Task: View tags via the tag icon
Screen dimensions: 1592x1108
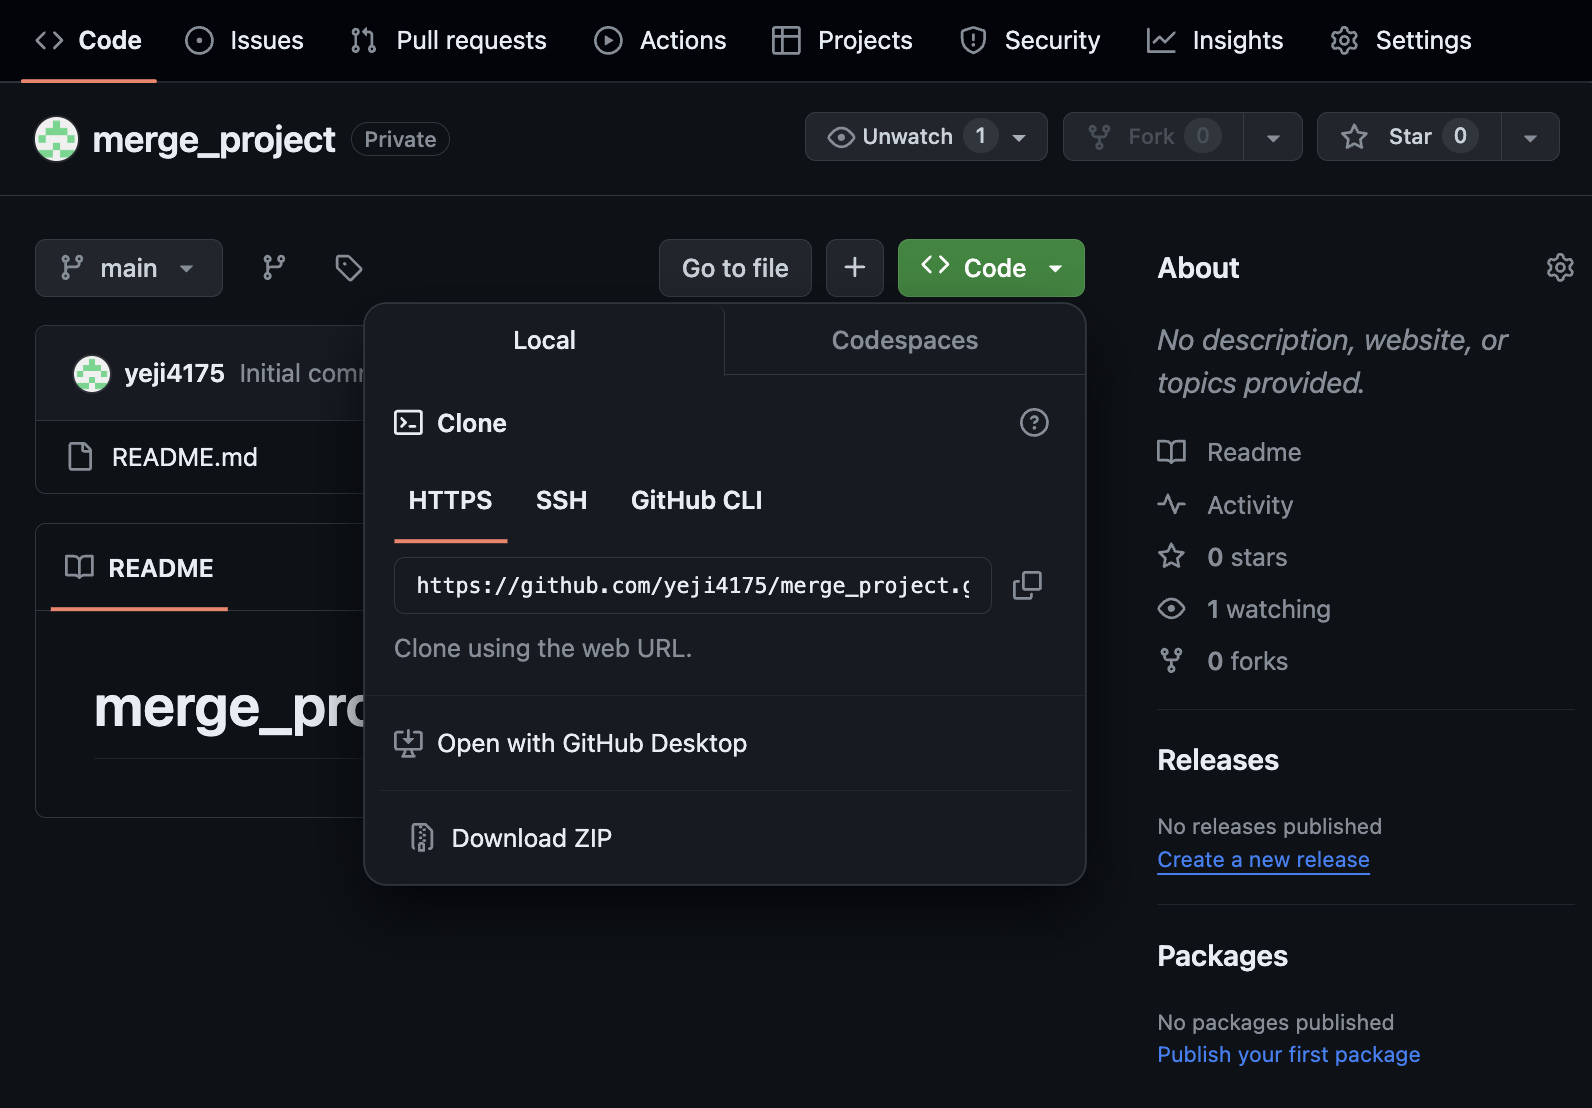Action: 348,267
